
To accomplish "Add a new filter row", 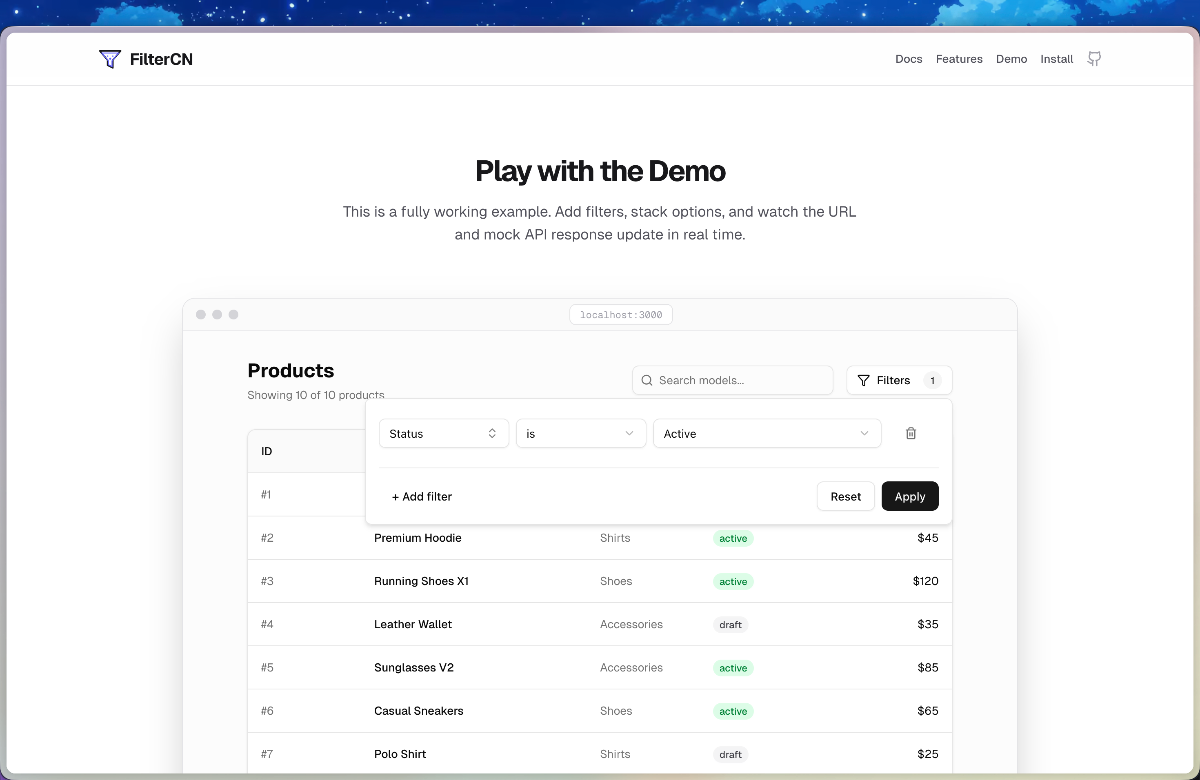I will point(421,496).
